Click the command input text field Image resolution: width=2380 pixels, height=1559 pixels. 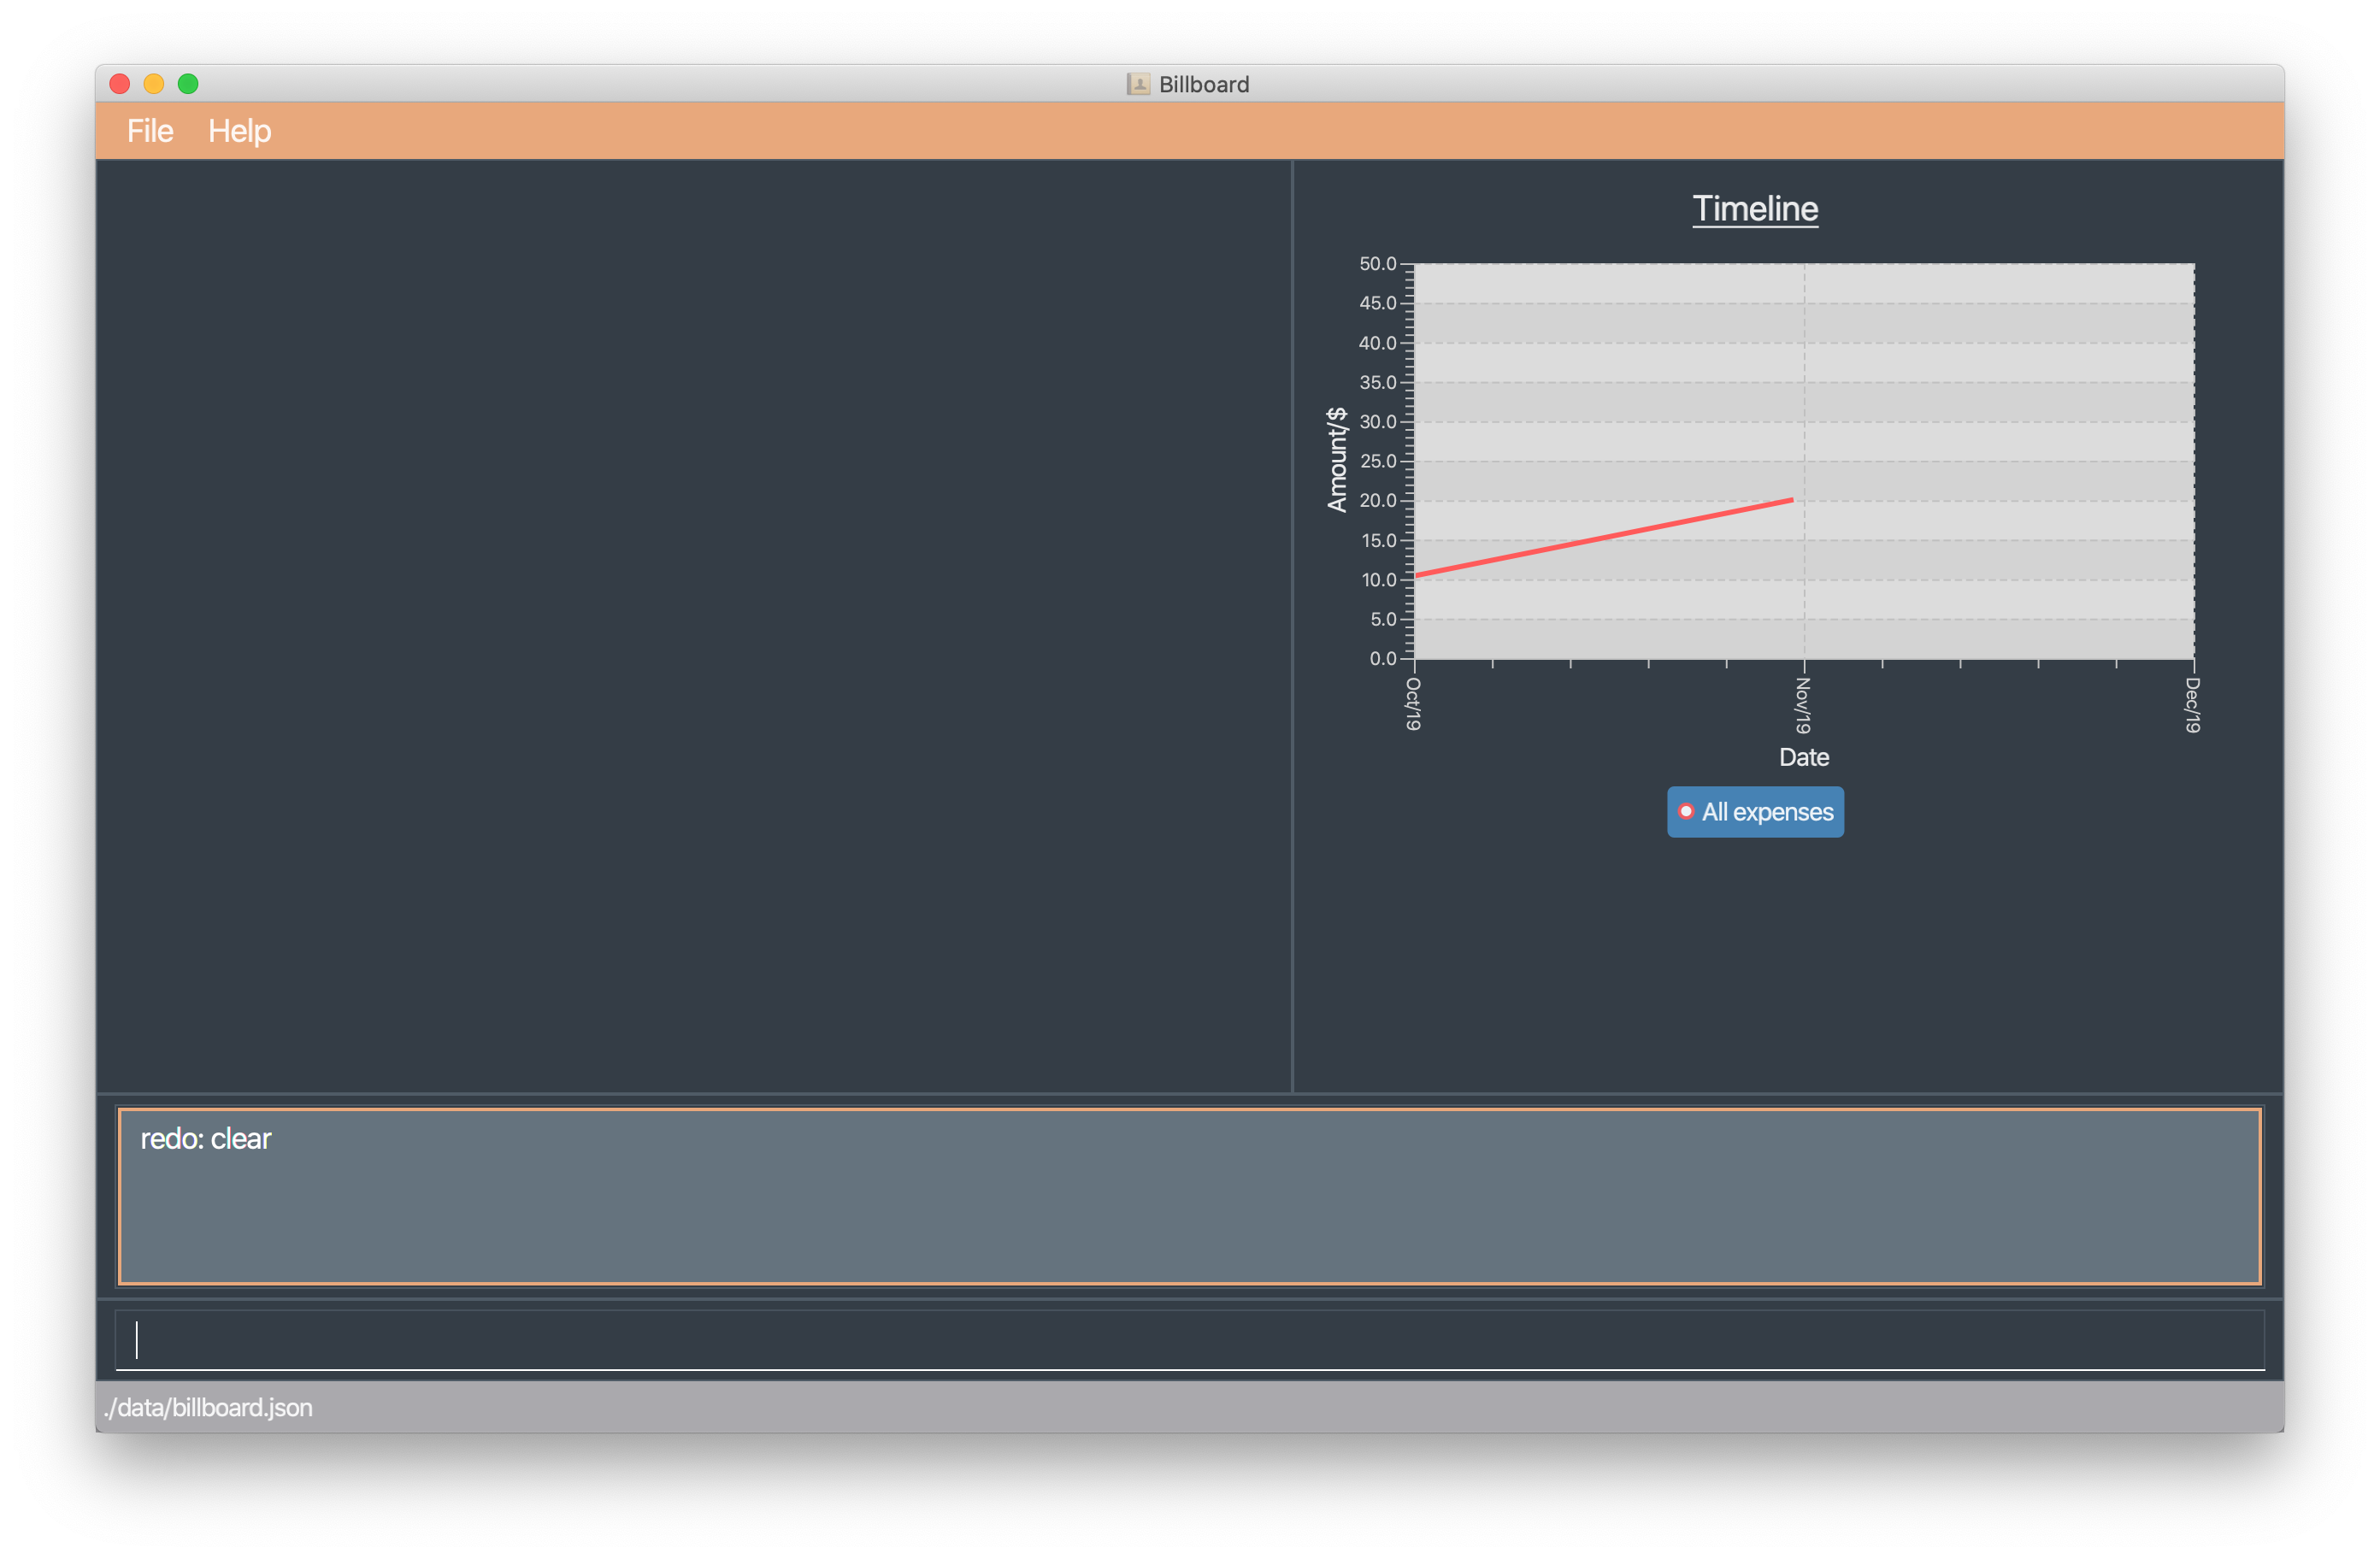1188,1340
